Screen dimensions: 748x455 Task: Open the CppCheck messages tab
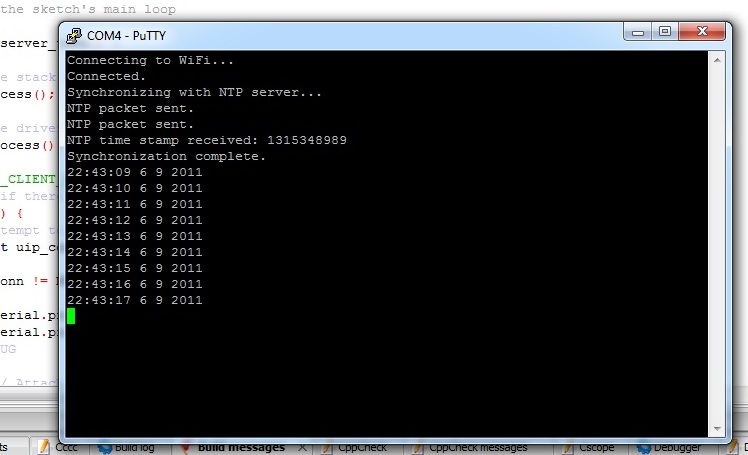coord(477,447)
